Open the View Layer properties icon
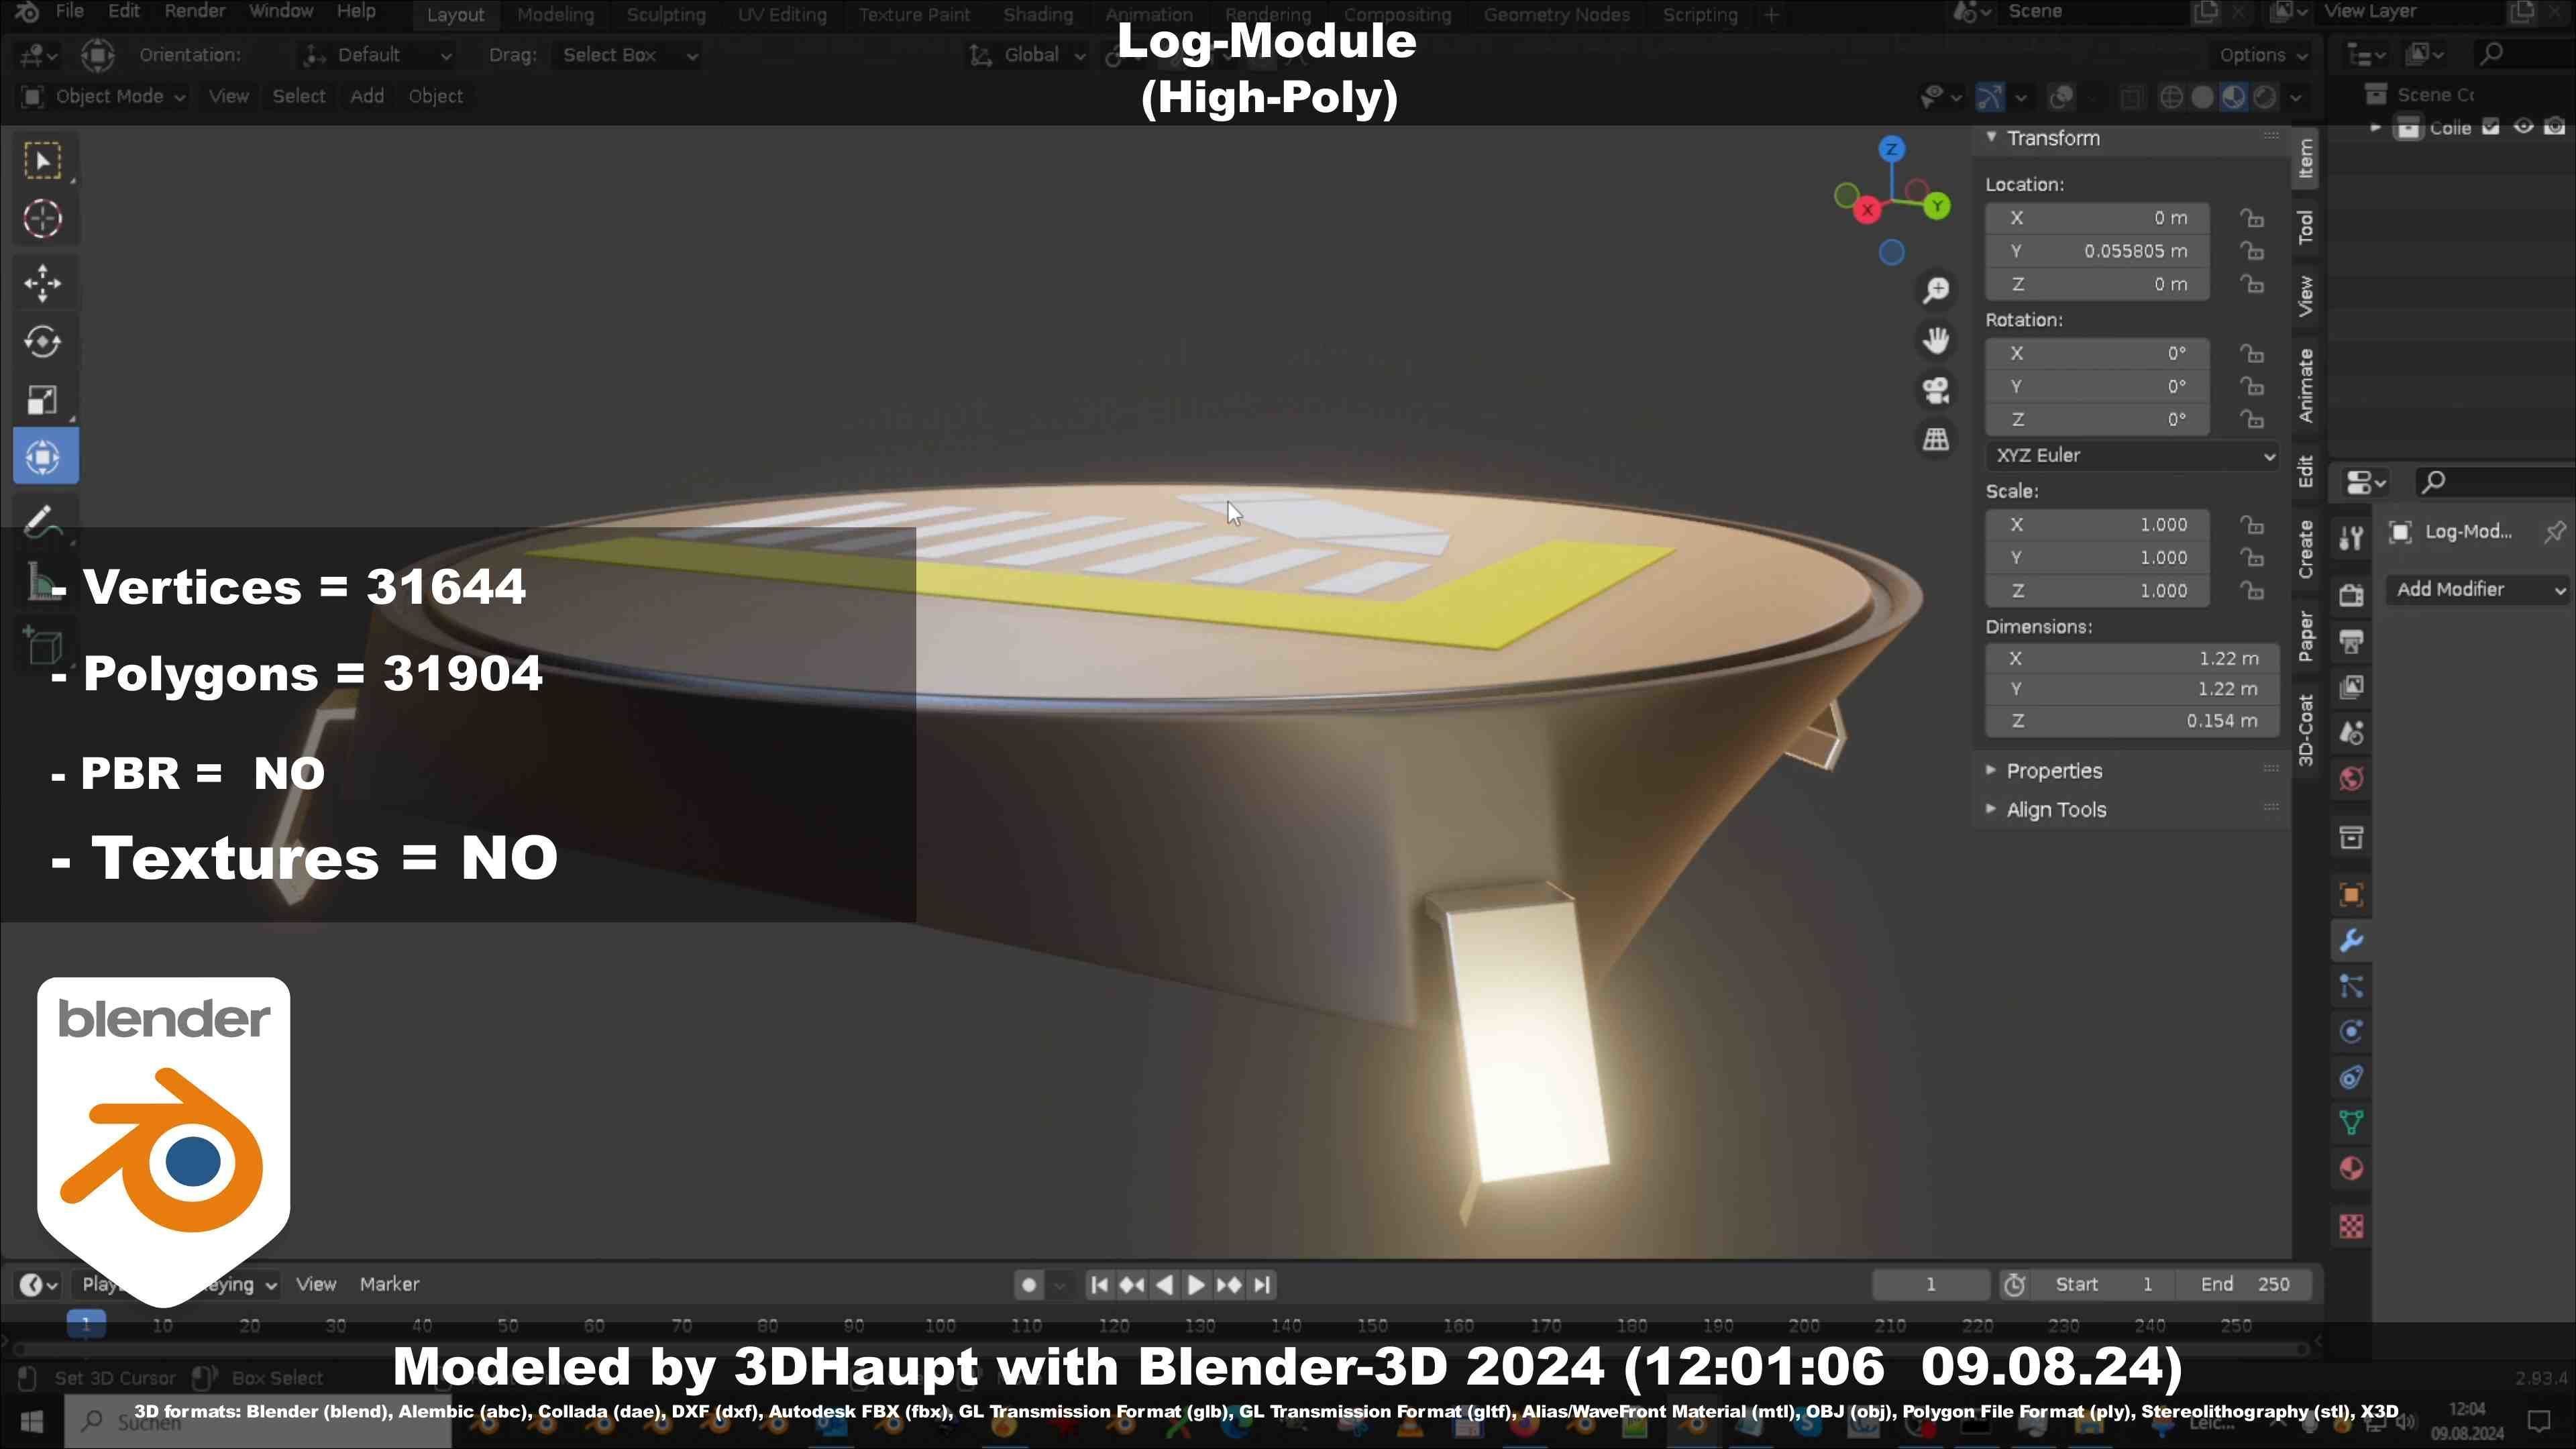Image resolution: width=2576 pixels, height=1449 pixels. pos(2351,687)
